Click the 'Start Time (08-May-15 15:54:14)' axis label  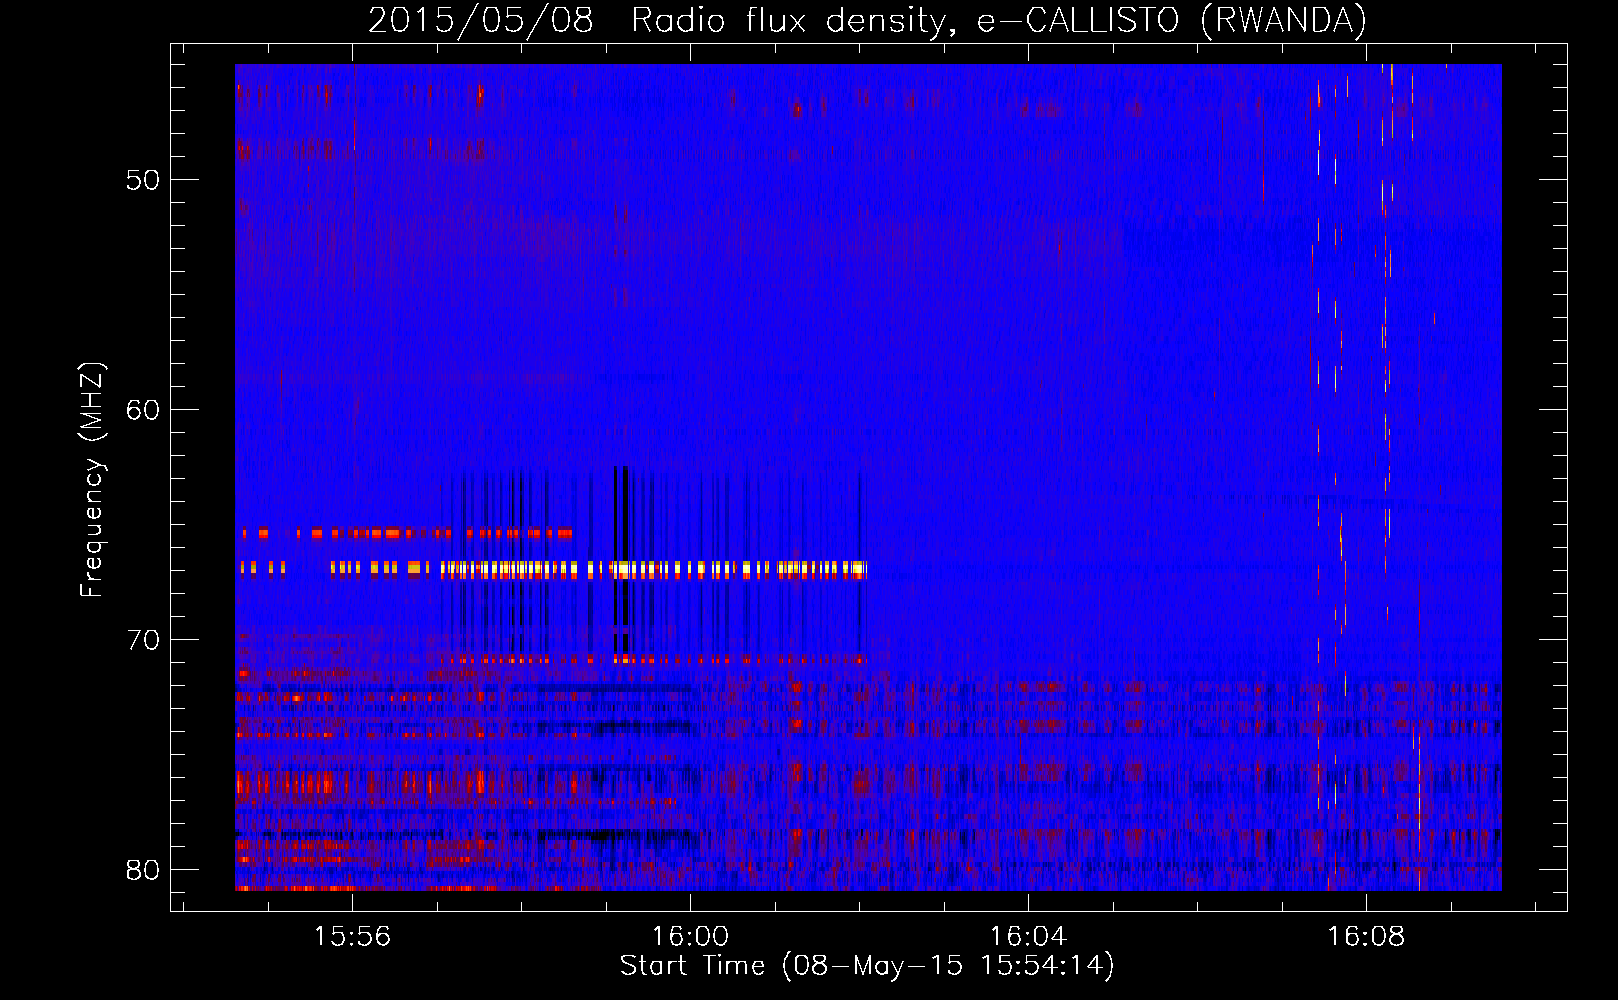pos(867,966)
